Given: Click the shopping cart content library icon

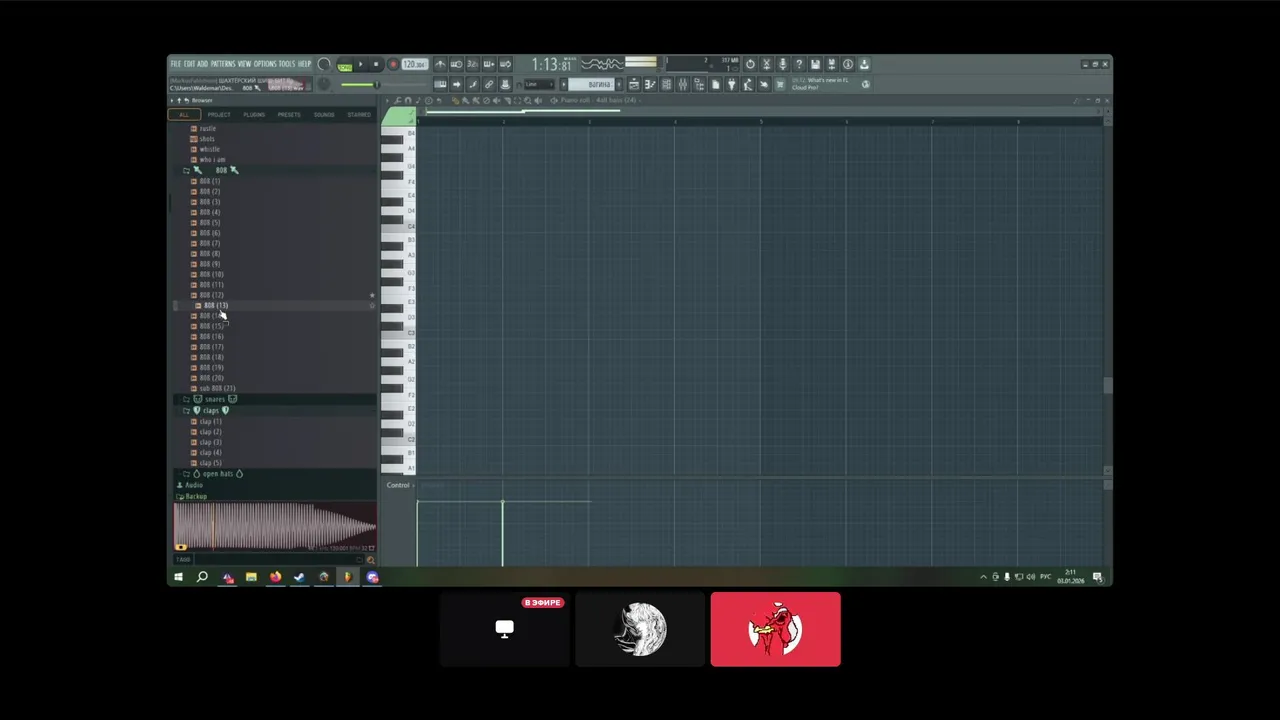Looking at the screenshot, I should click(780, 84).
